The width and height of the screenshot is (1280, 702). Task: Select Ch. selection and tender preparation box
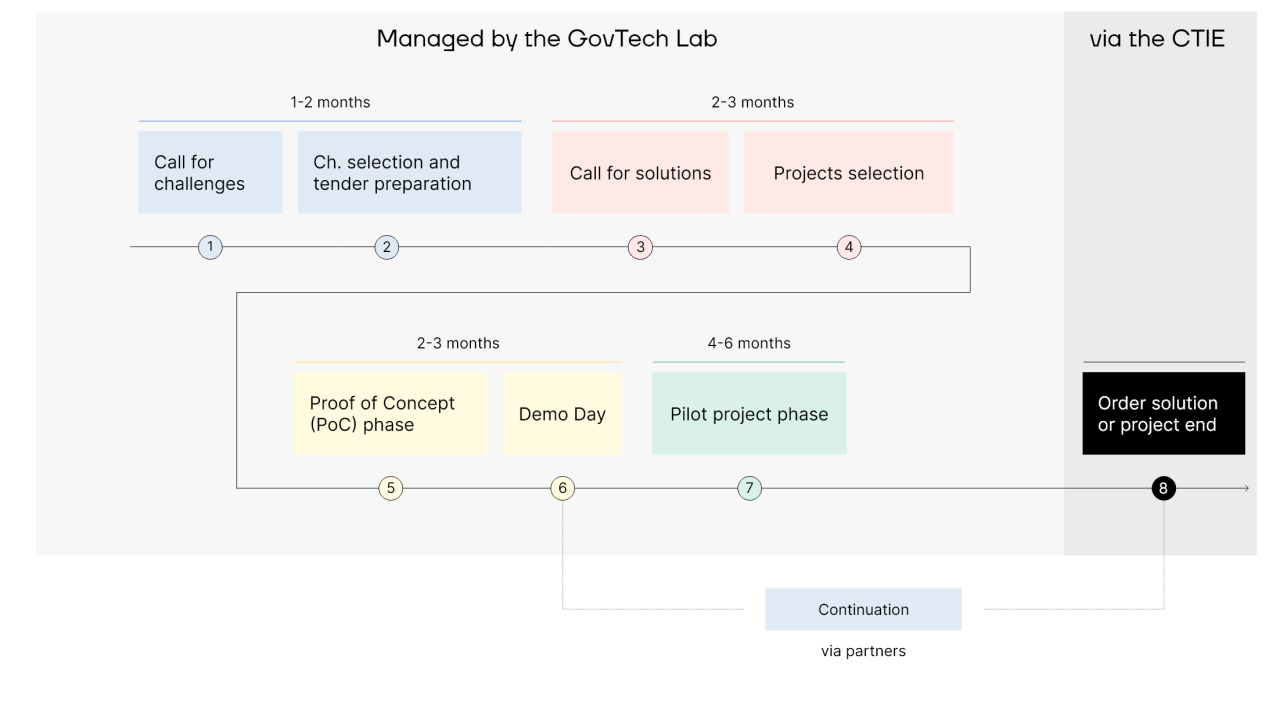410,172
